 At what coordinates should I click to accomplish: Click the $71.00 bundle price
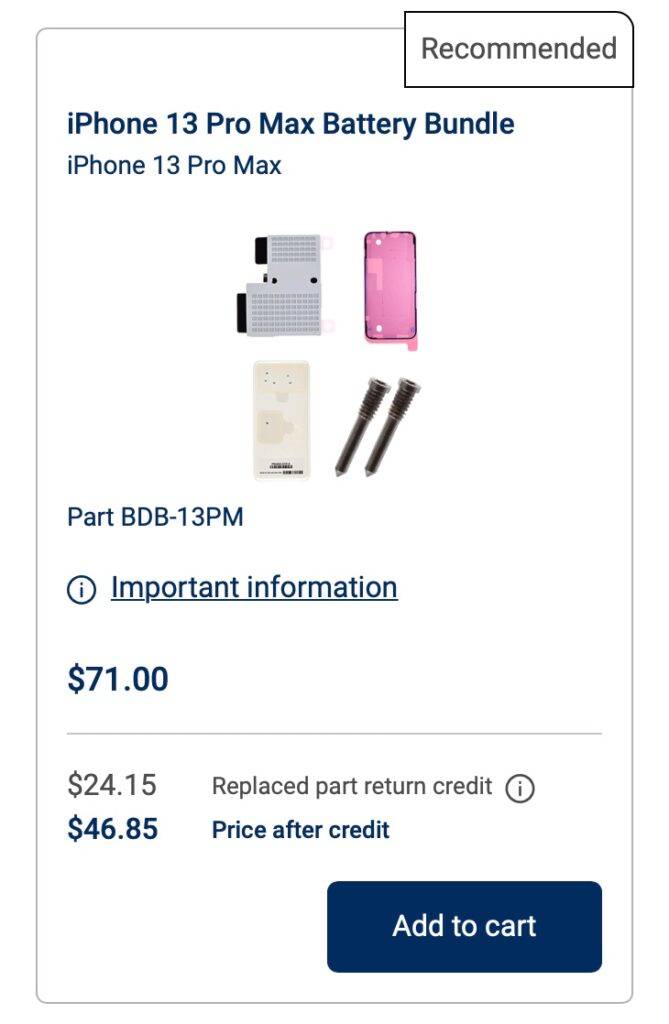pyautogui.click(x=118, y=680)
